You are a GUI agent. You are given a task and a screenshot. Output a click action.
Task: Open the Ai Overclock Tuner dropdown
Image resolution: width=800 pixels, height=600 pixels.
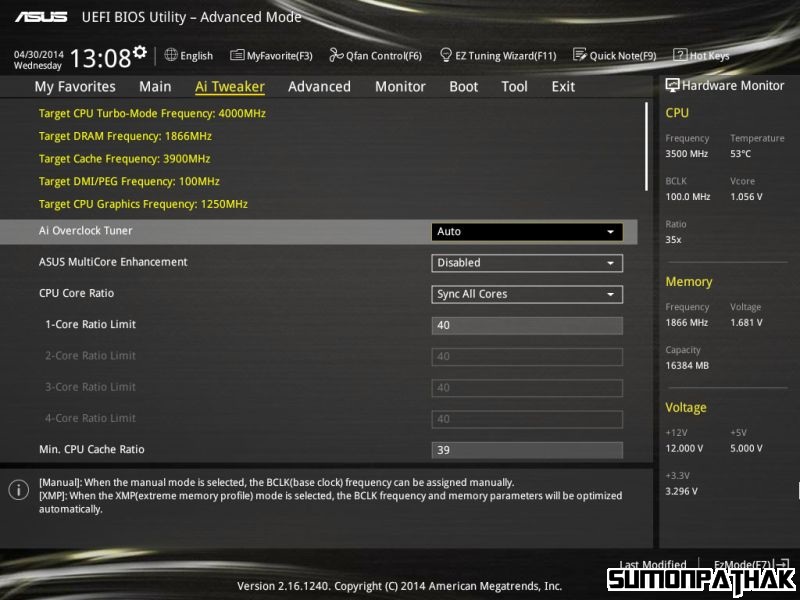pos(527,232)
